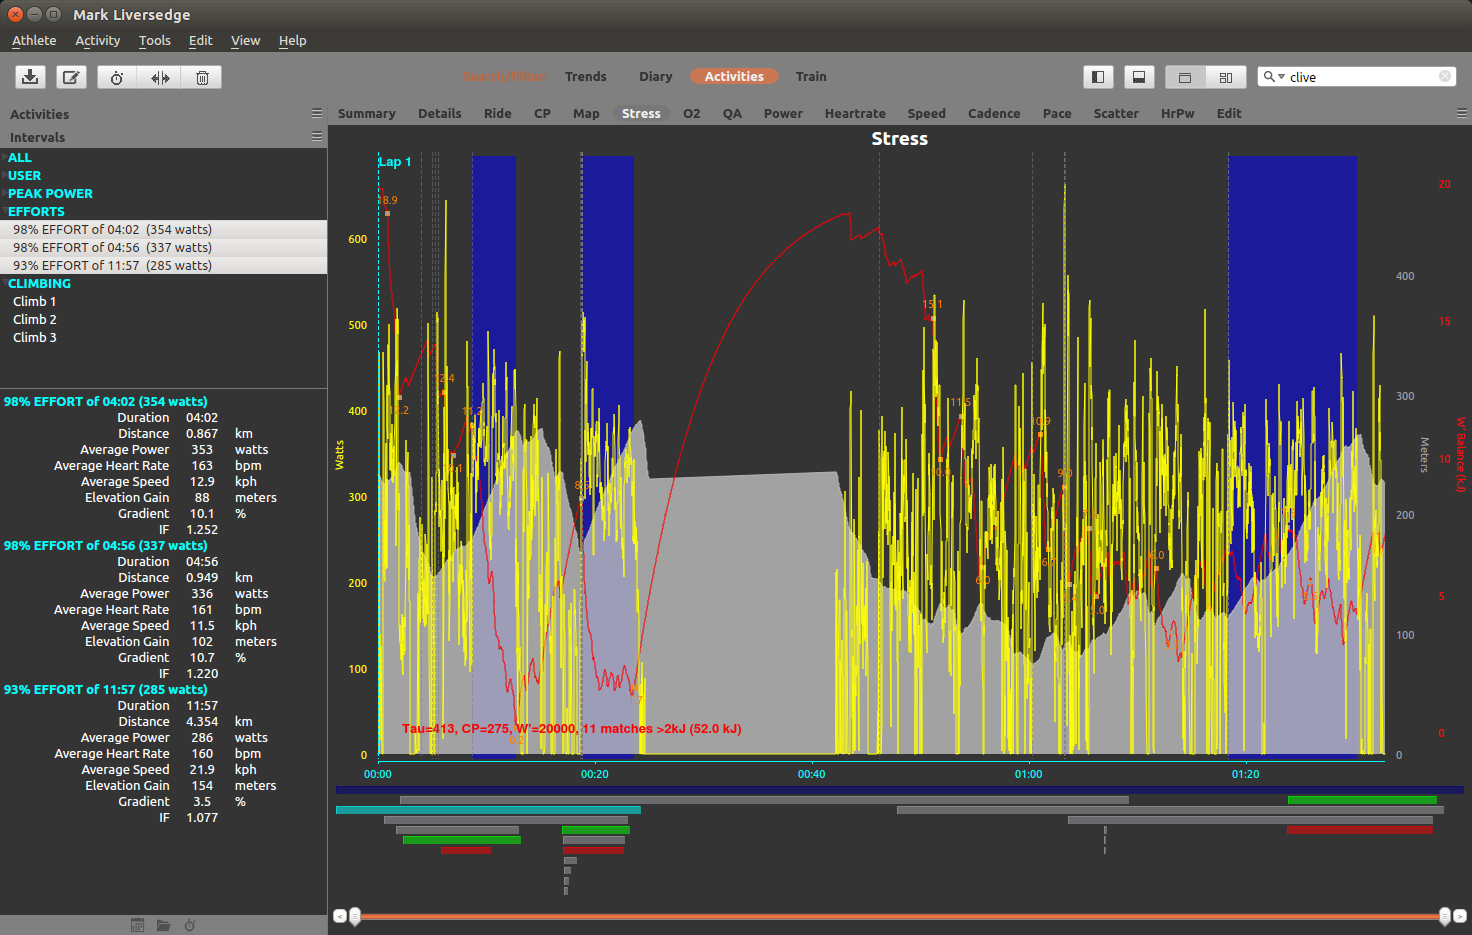Open the Scatter chart tab
The image size is (1472, 935).
(1116, 114)
